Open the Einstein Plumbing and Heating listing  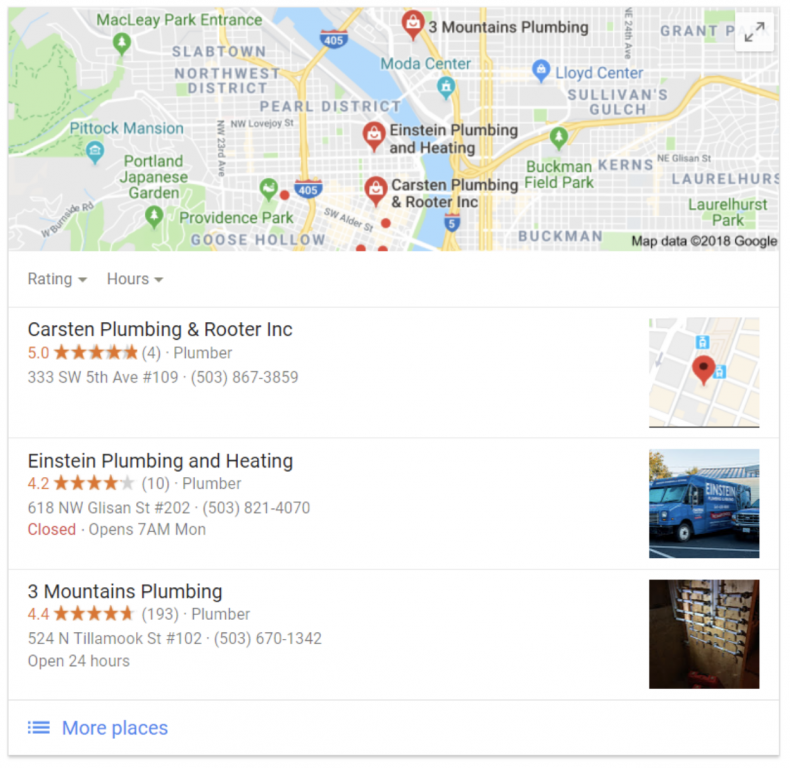coord(160,461)
